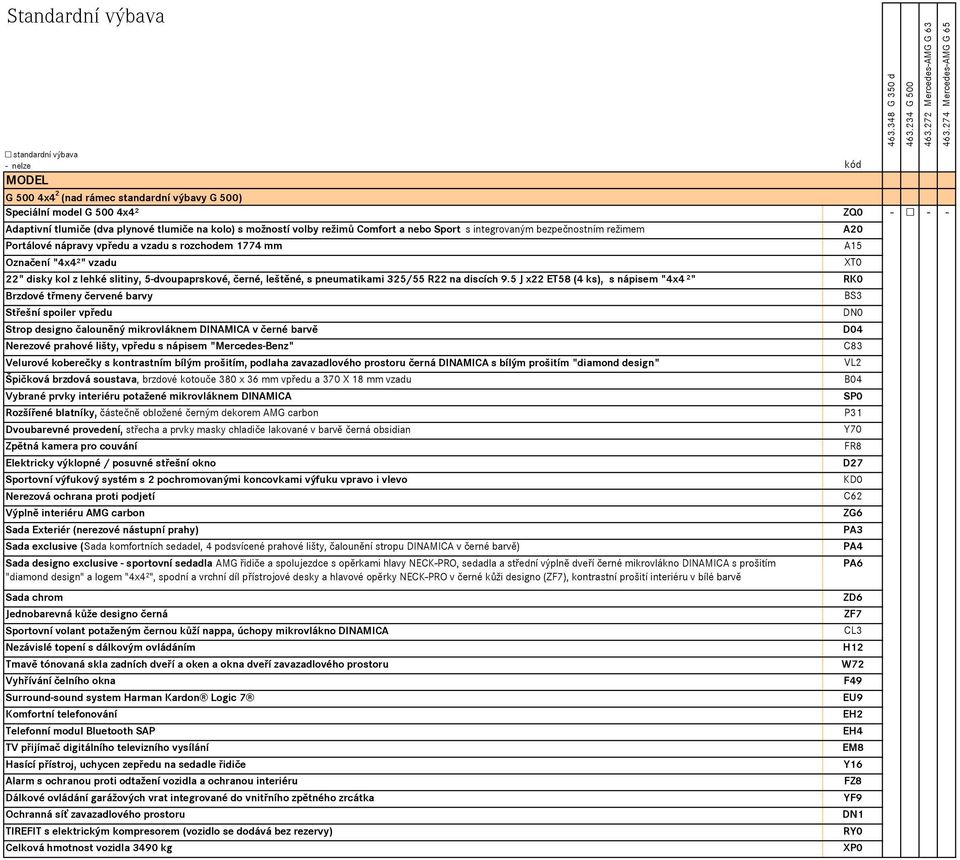Click "Rozšířené blatníky" row text
Viewport: 960px width, 860px height.
(162, 413)
